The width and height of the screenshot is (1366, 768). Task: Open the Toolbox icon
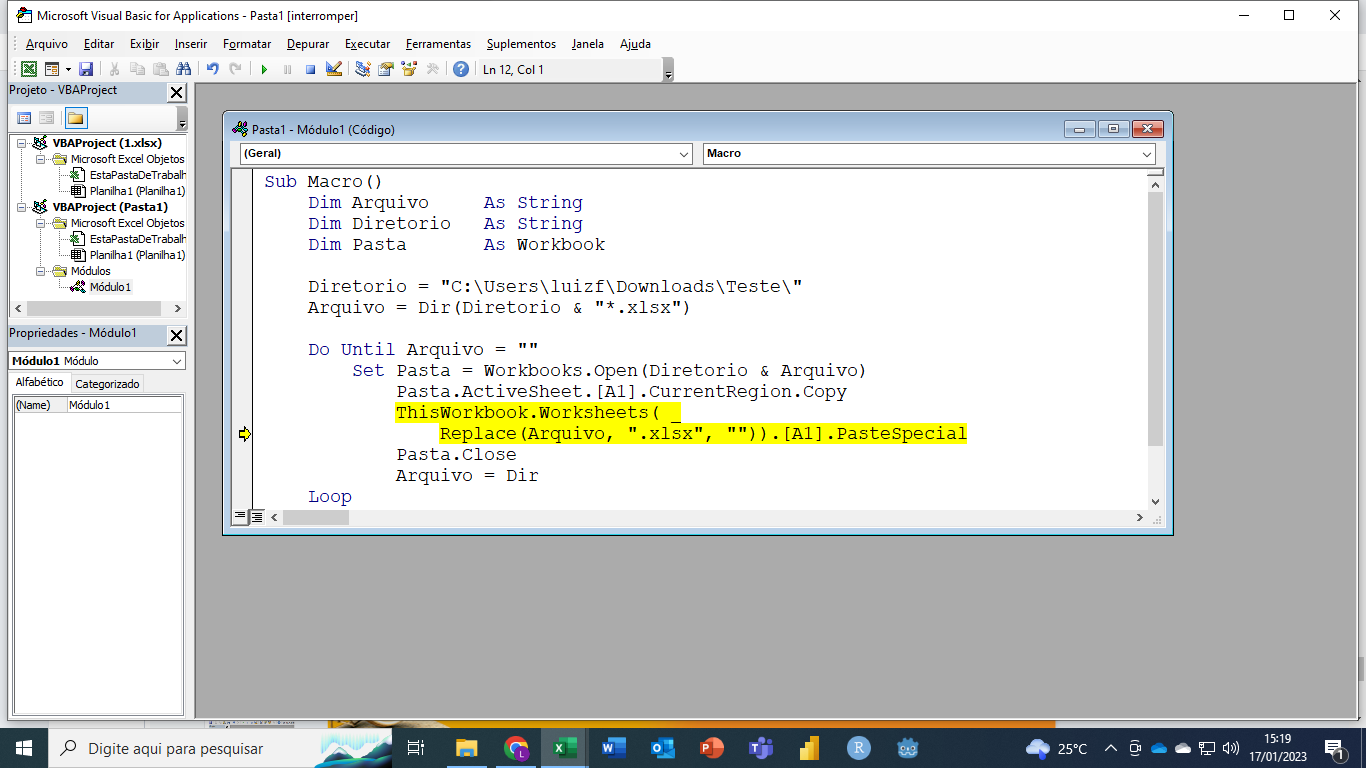pos(432,69)
